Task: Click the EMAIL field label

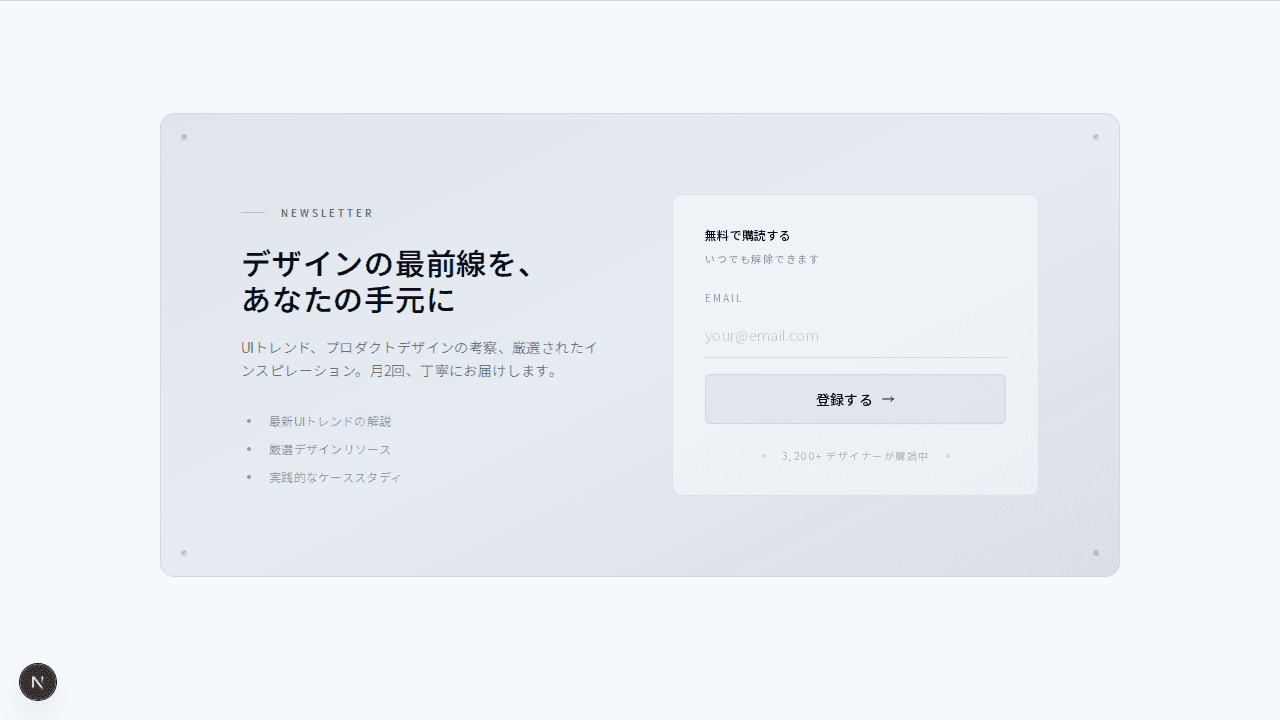Action: pyautogui.click(x=724, y=298)
